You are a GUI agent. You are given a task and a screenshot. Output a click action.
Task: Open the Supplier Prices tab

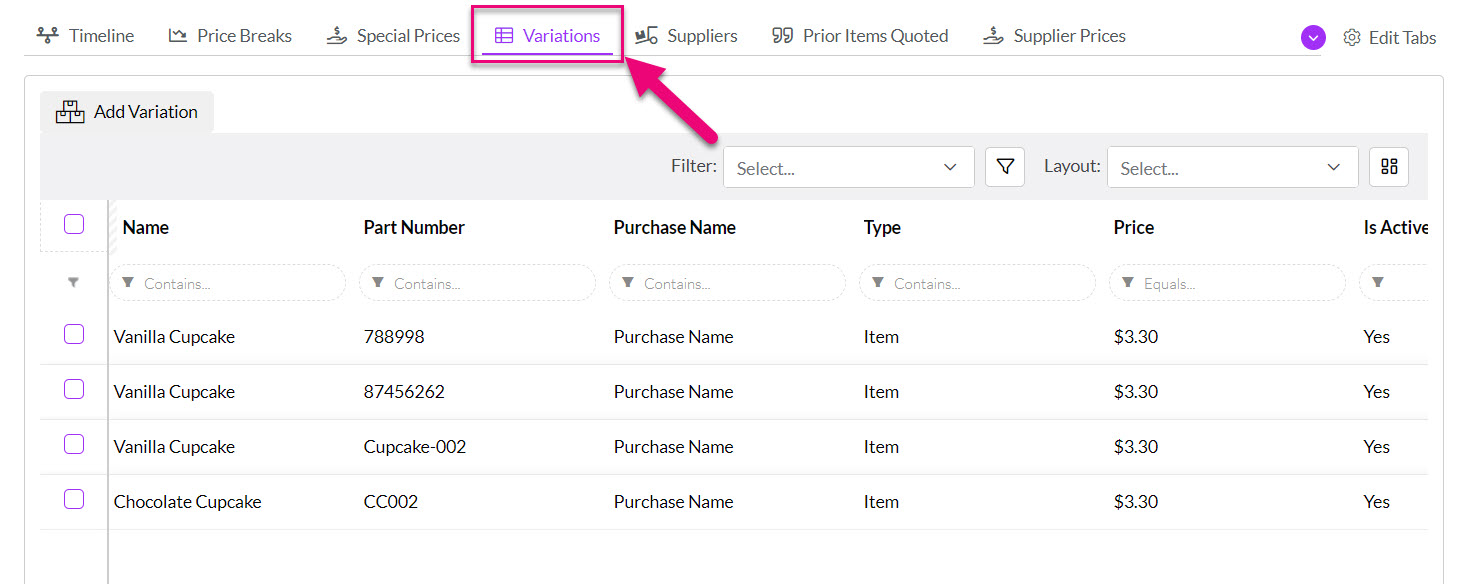[1054, 36]
